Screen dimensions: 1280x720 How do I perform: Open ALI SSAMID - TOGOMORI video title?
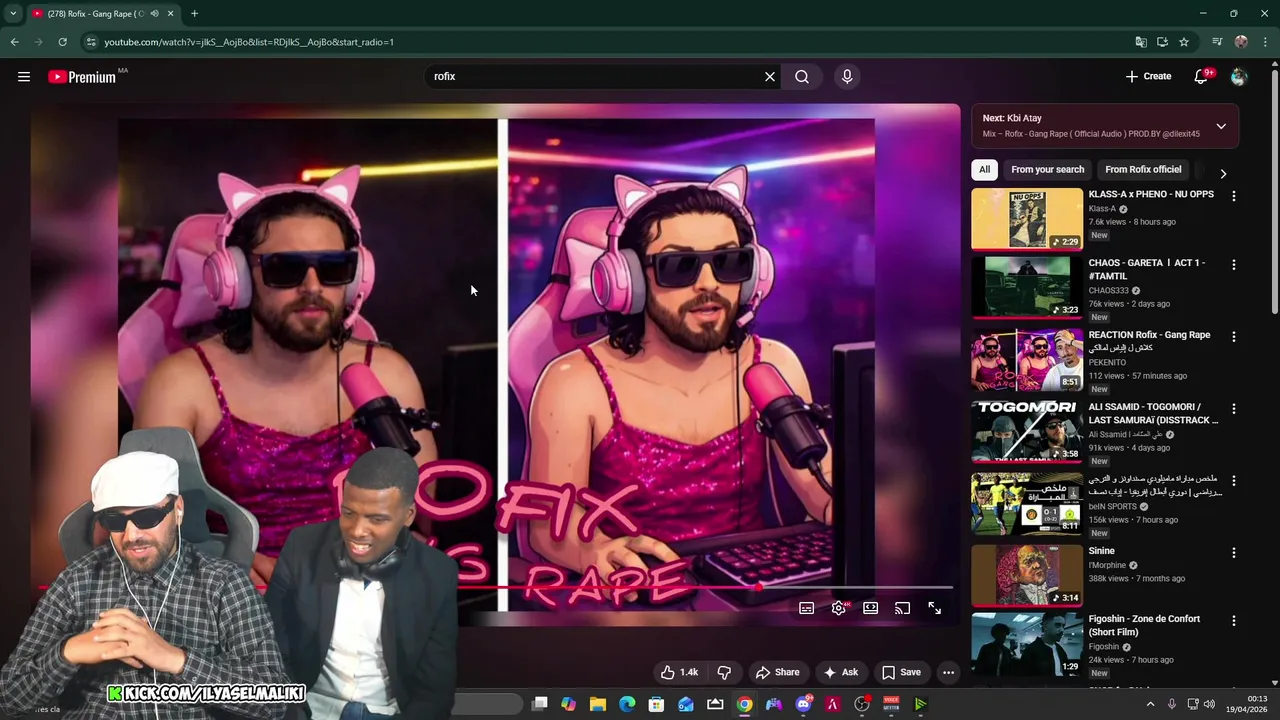(x=1153, y=413)
